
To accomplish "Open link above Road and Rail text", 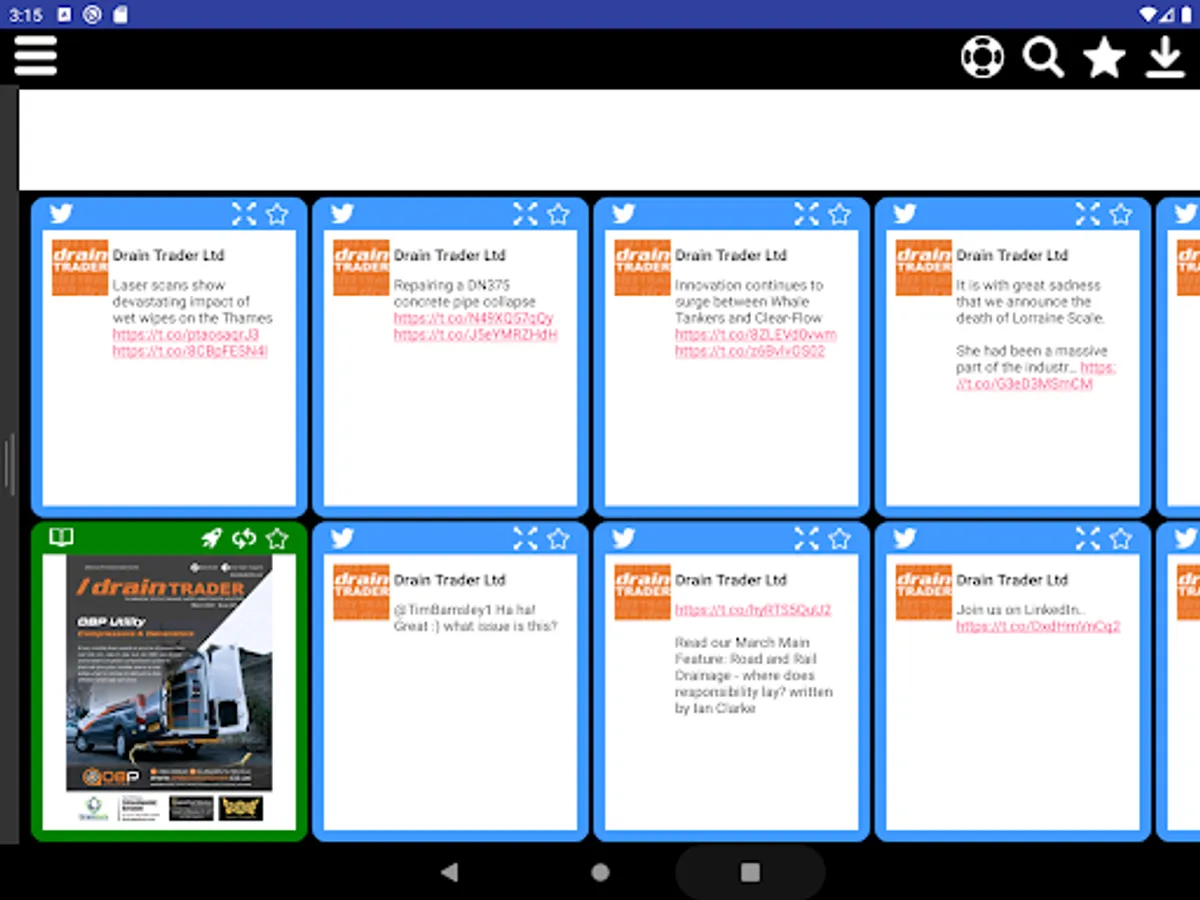I will pyautogui.click(x=752, y=610).
